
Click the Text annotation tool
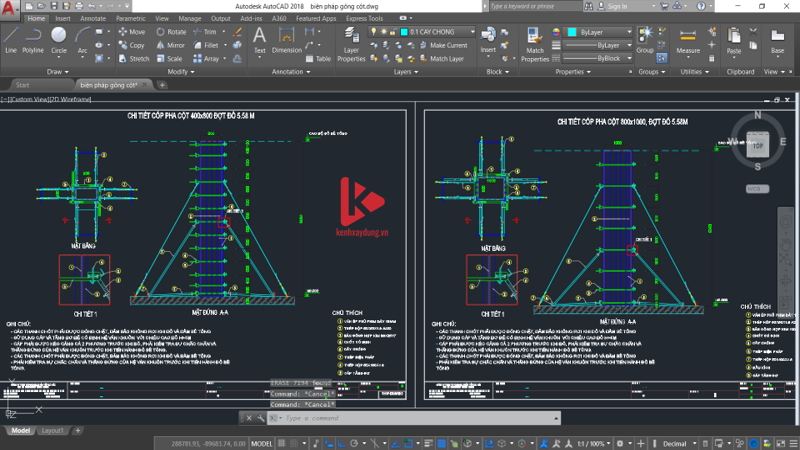pyautogui.click(x=259, y=38)
